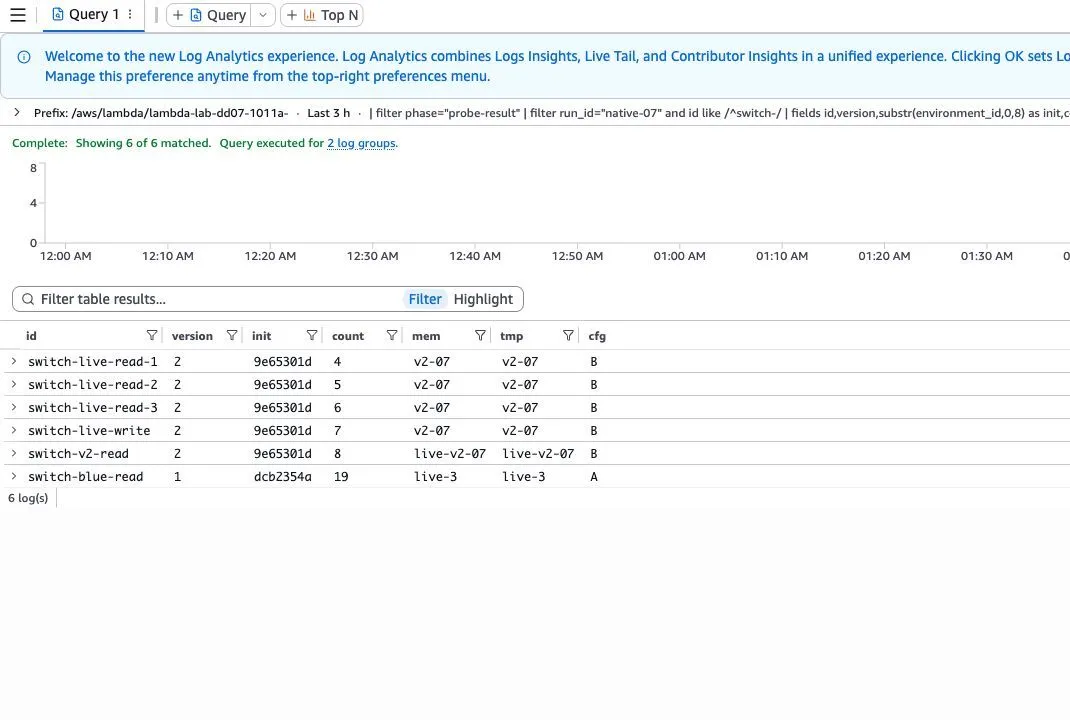1070x720 pixels.
Task: Click the 01:00 AM timeline label
Action: click(x=680, y=256)
